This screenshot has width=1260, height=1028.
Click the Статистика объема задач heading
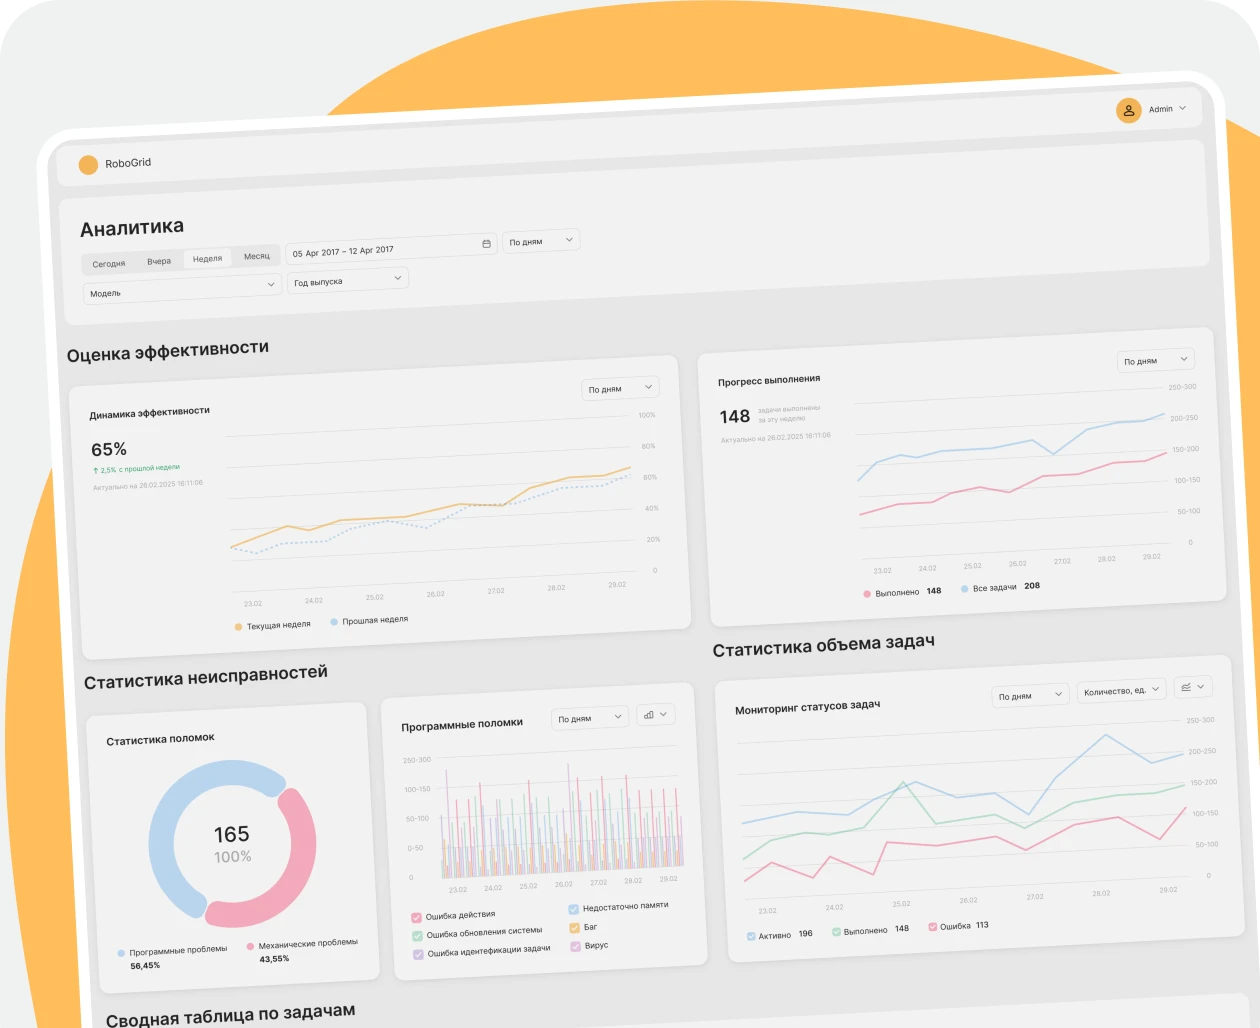click(x=824, y=646)
